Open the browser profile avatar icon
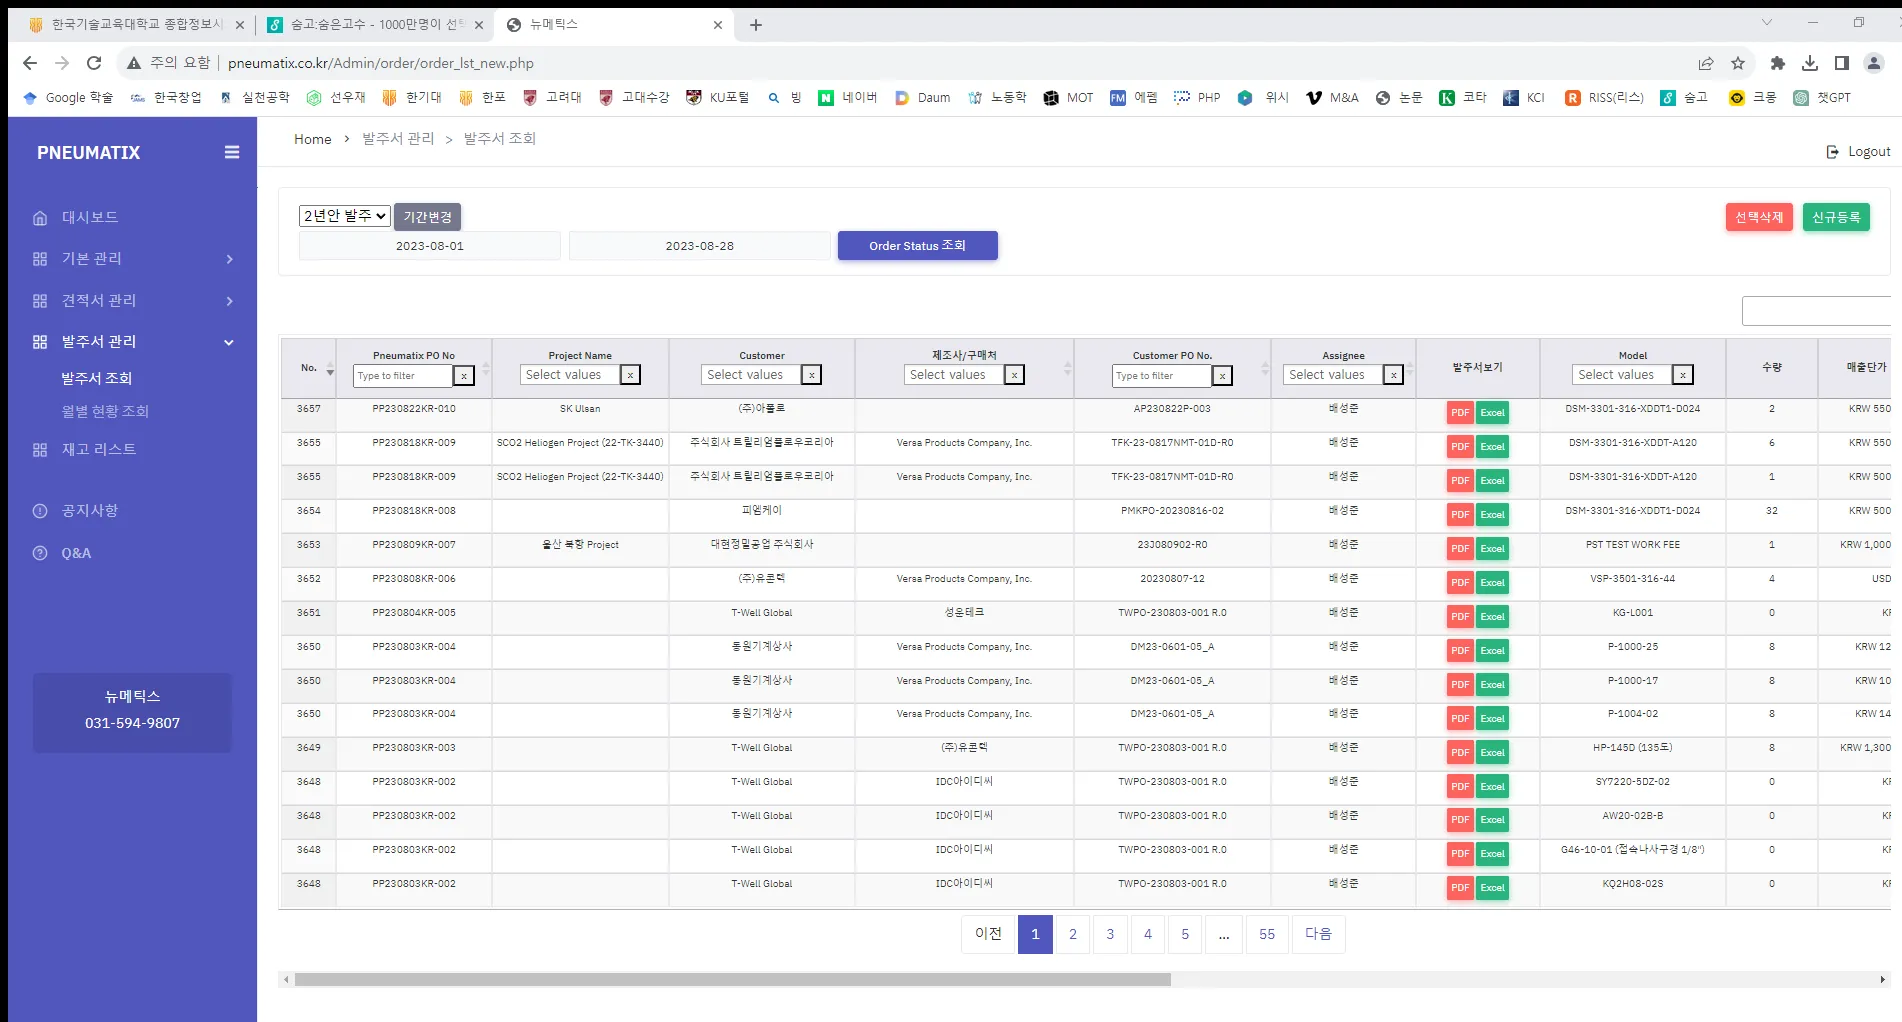The height and width of the screenshot is (1022, 1902). tap(1874, 63)
